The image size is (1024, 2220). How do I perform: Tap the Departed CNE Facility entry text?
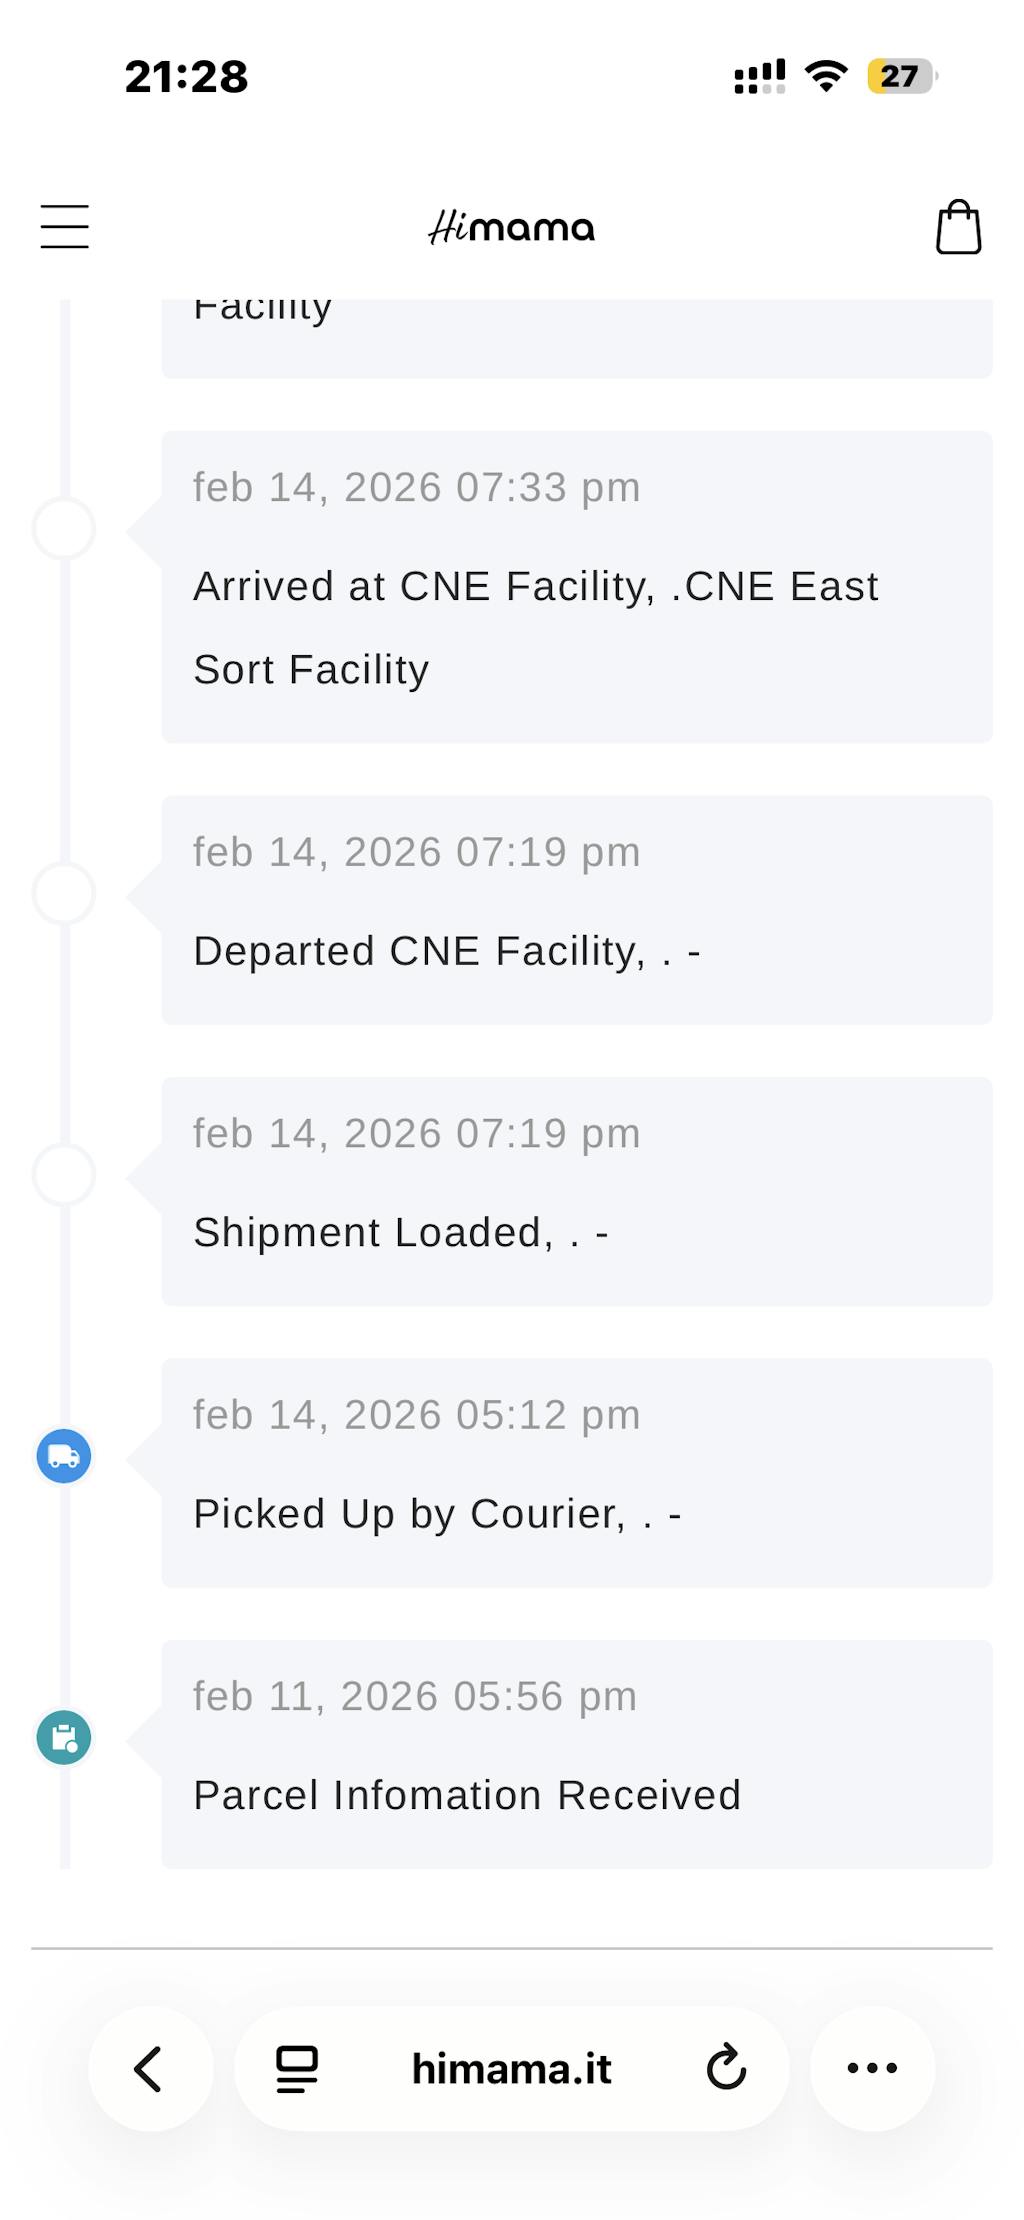(446, 951)
